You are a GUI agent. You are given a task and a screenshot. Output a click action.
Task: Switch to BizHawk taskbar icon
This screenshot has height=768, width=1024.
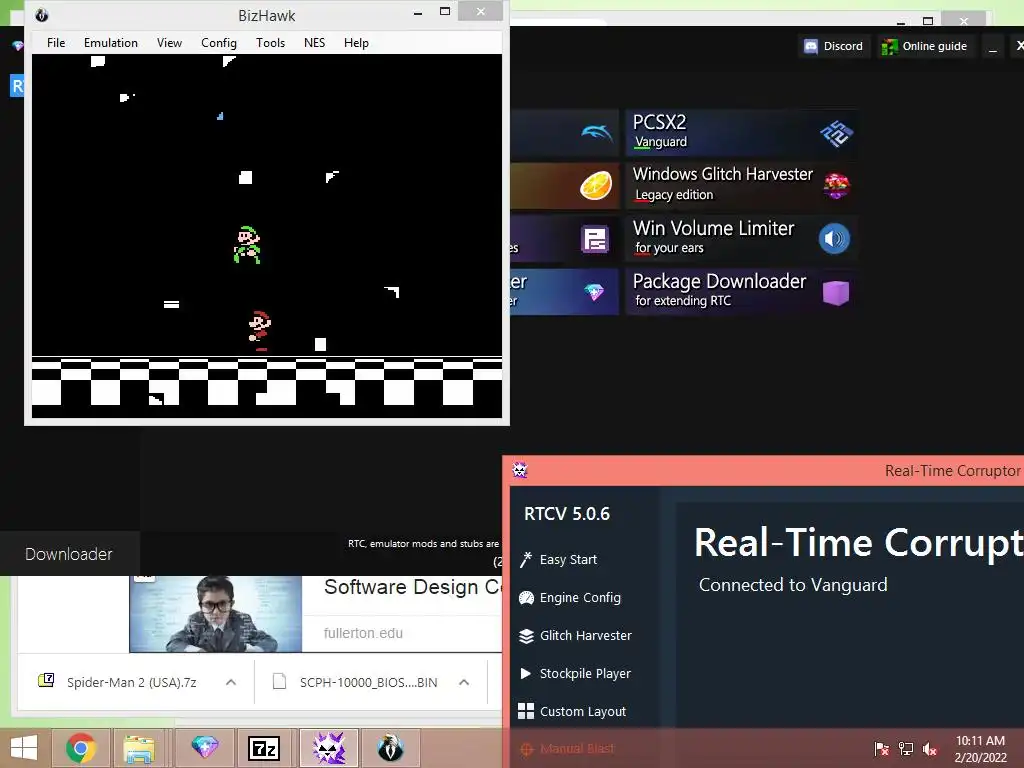coord(391,748)
